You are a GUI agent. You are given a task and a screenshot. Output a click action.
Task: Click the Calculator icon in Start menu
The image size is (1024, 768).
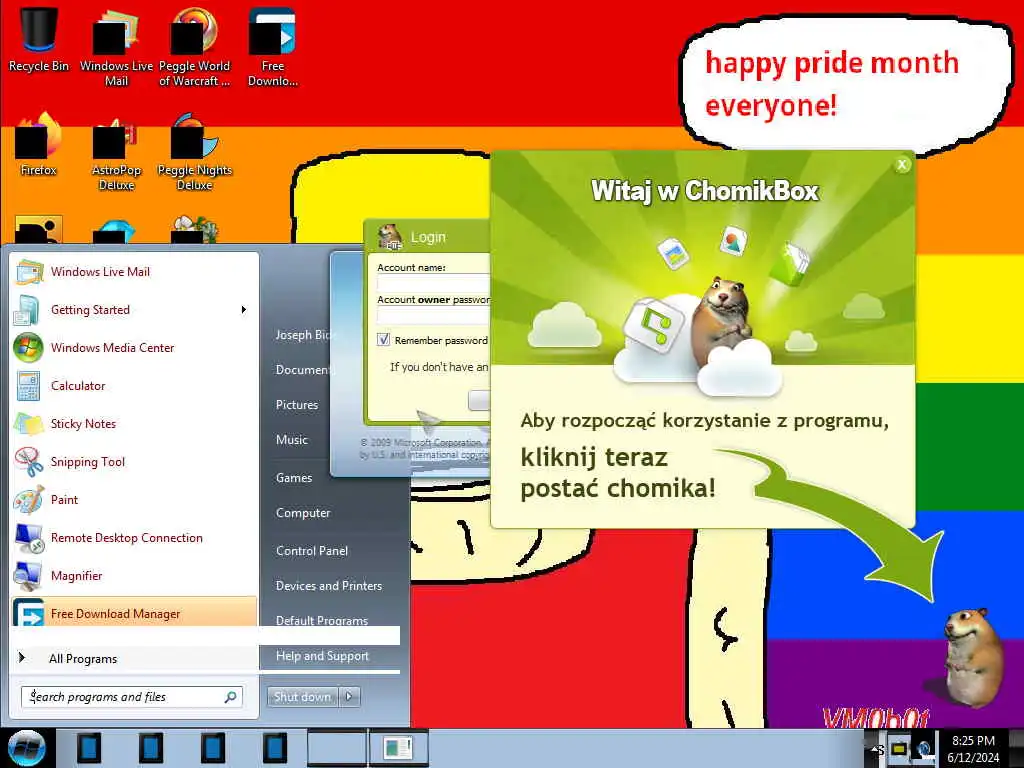coord(28,385)
